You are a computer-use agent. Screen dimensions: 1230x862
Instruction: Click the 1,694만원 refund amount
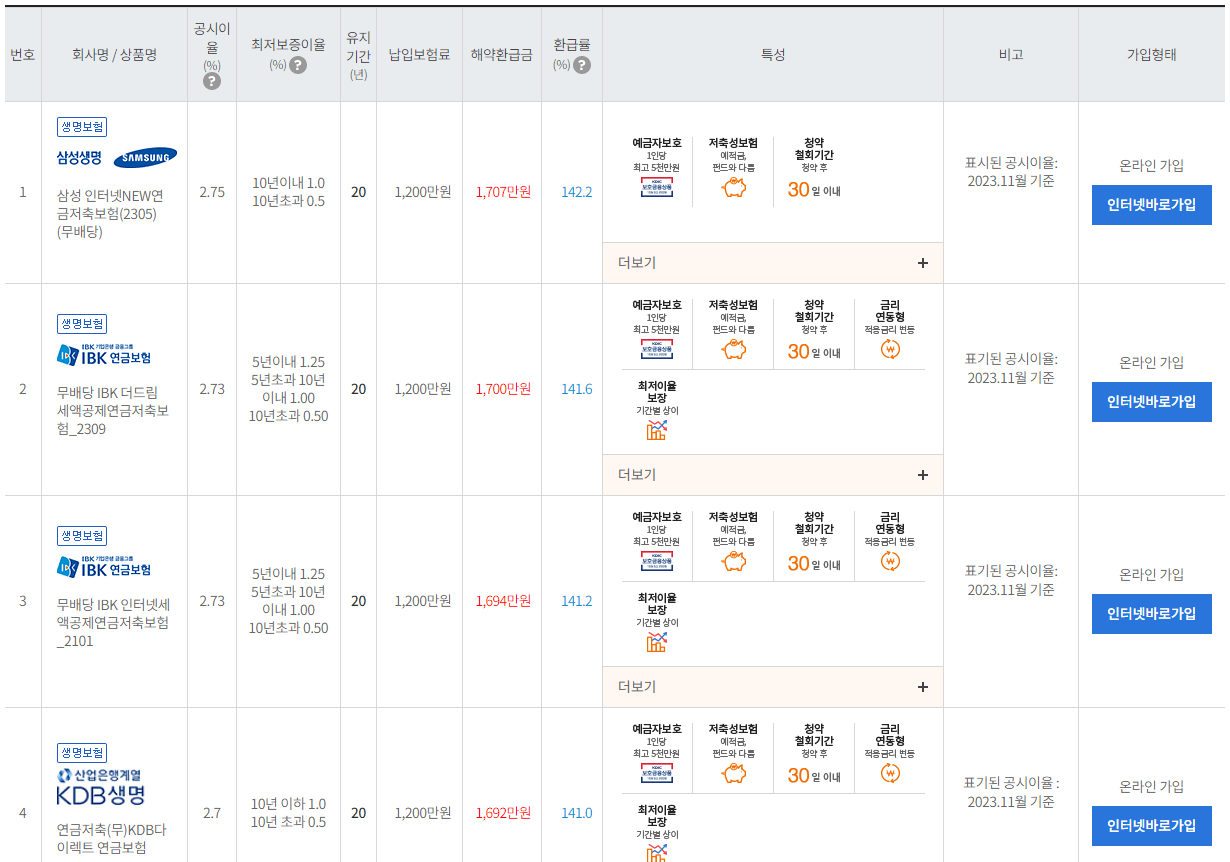(503, 601)
